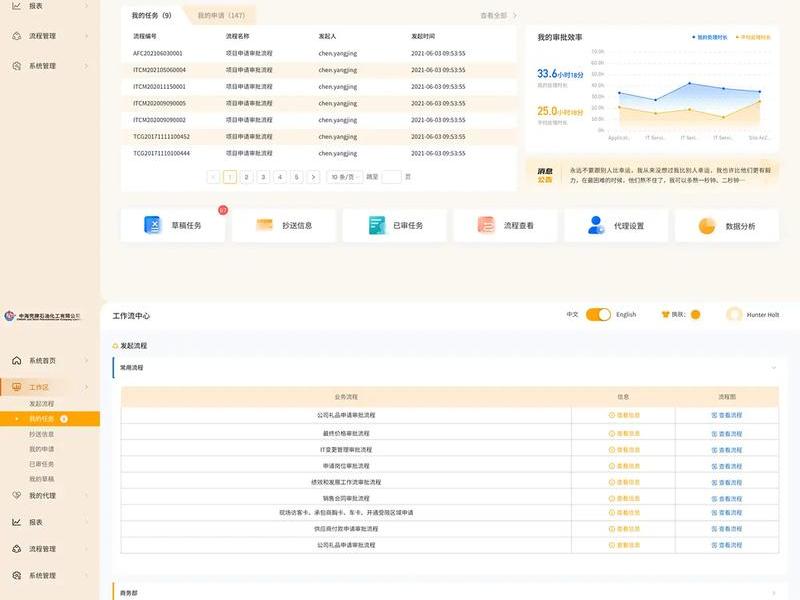Open the 抄送信息 card icon
800x600 pixels.
[x=264, y=224]
